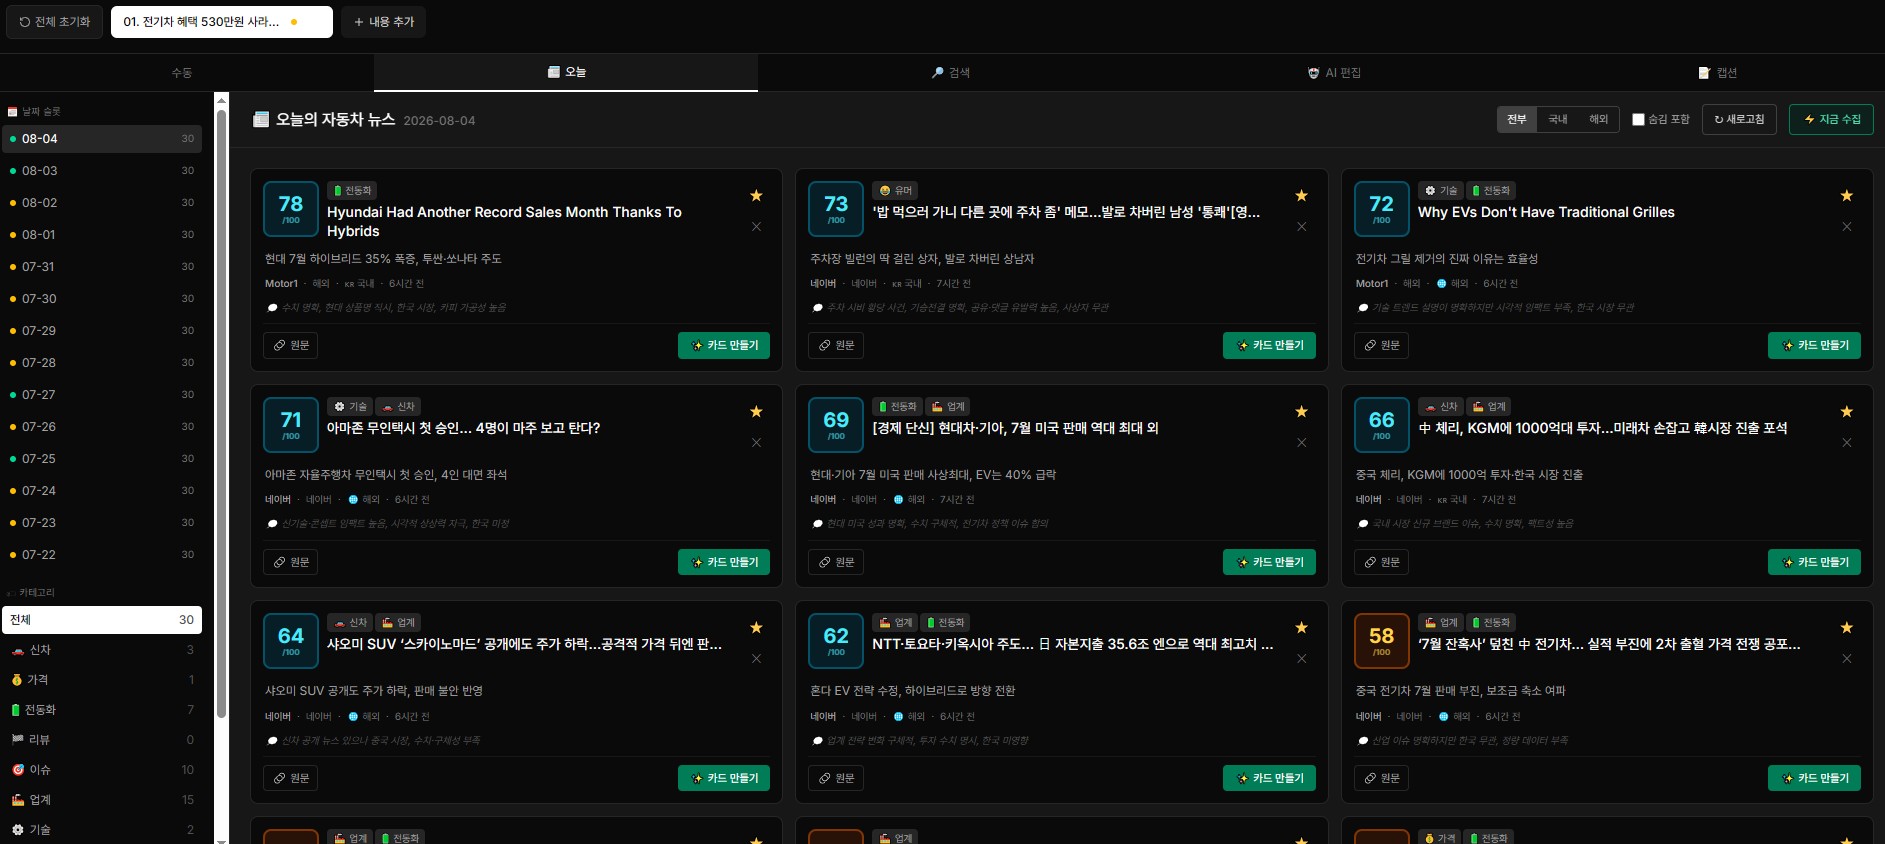Open the 08-03 date slot
Viewport: 1885px width, 844px height.
point(102,171)
